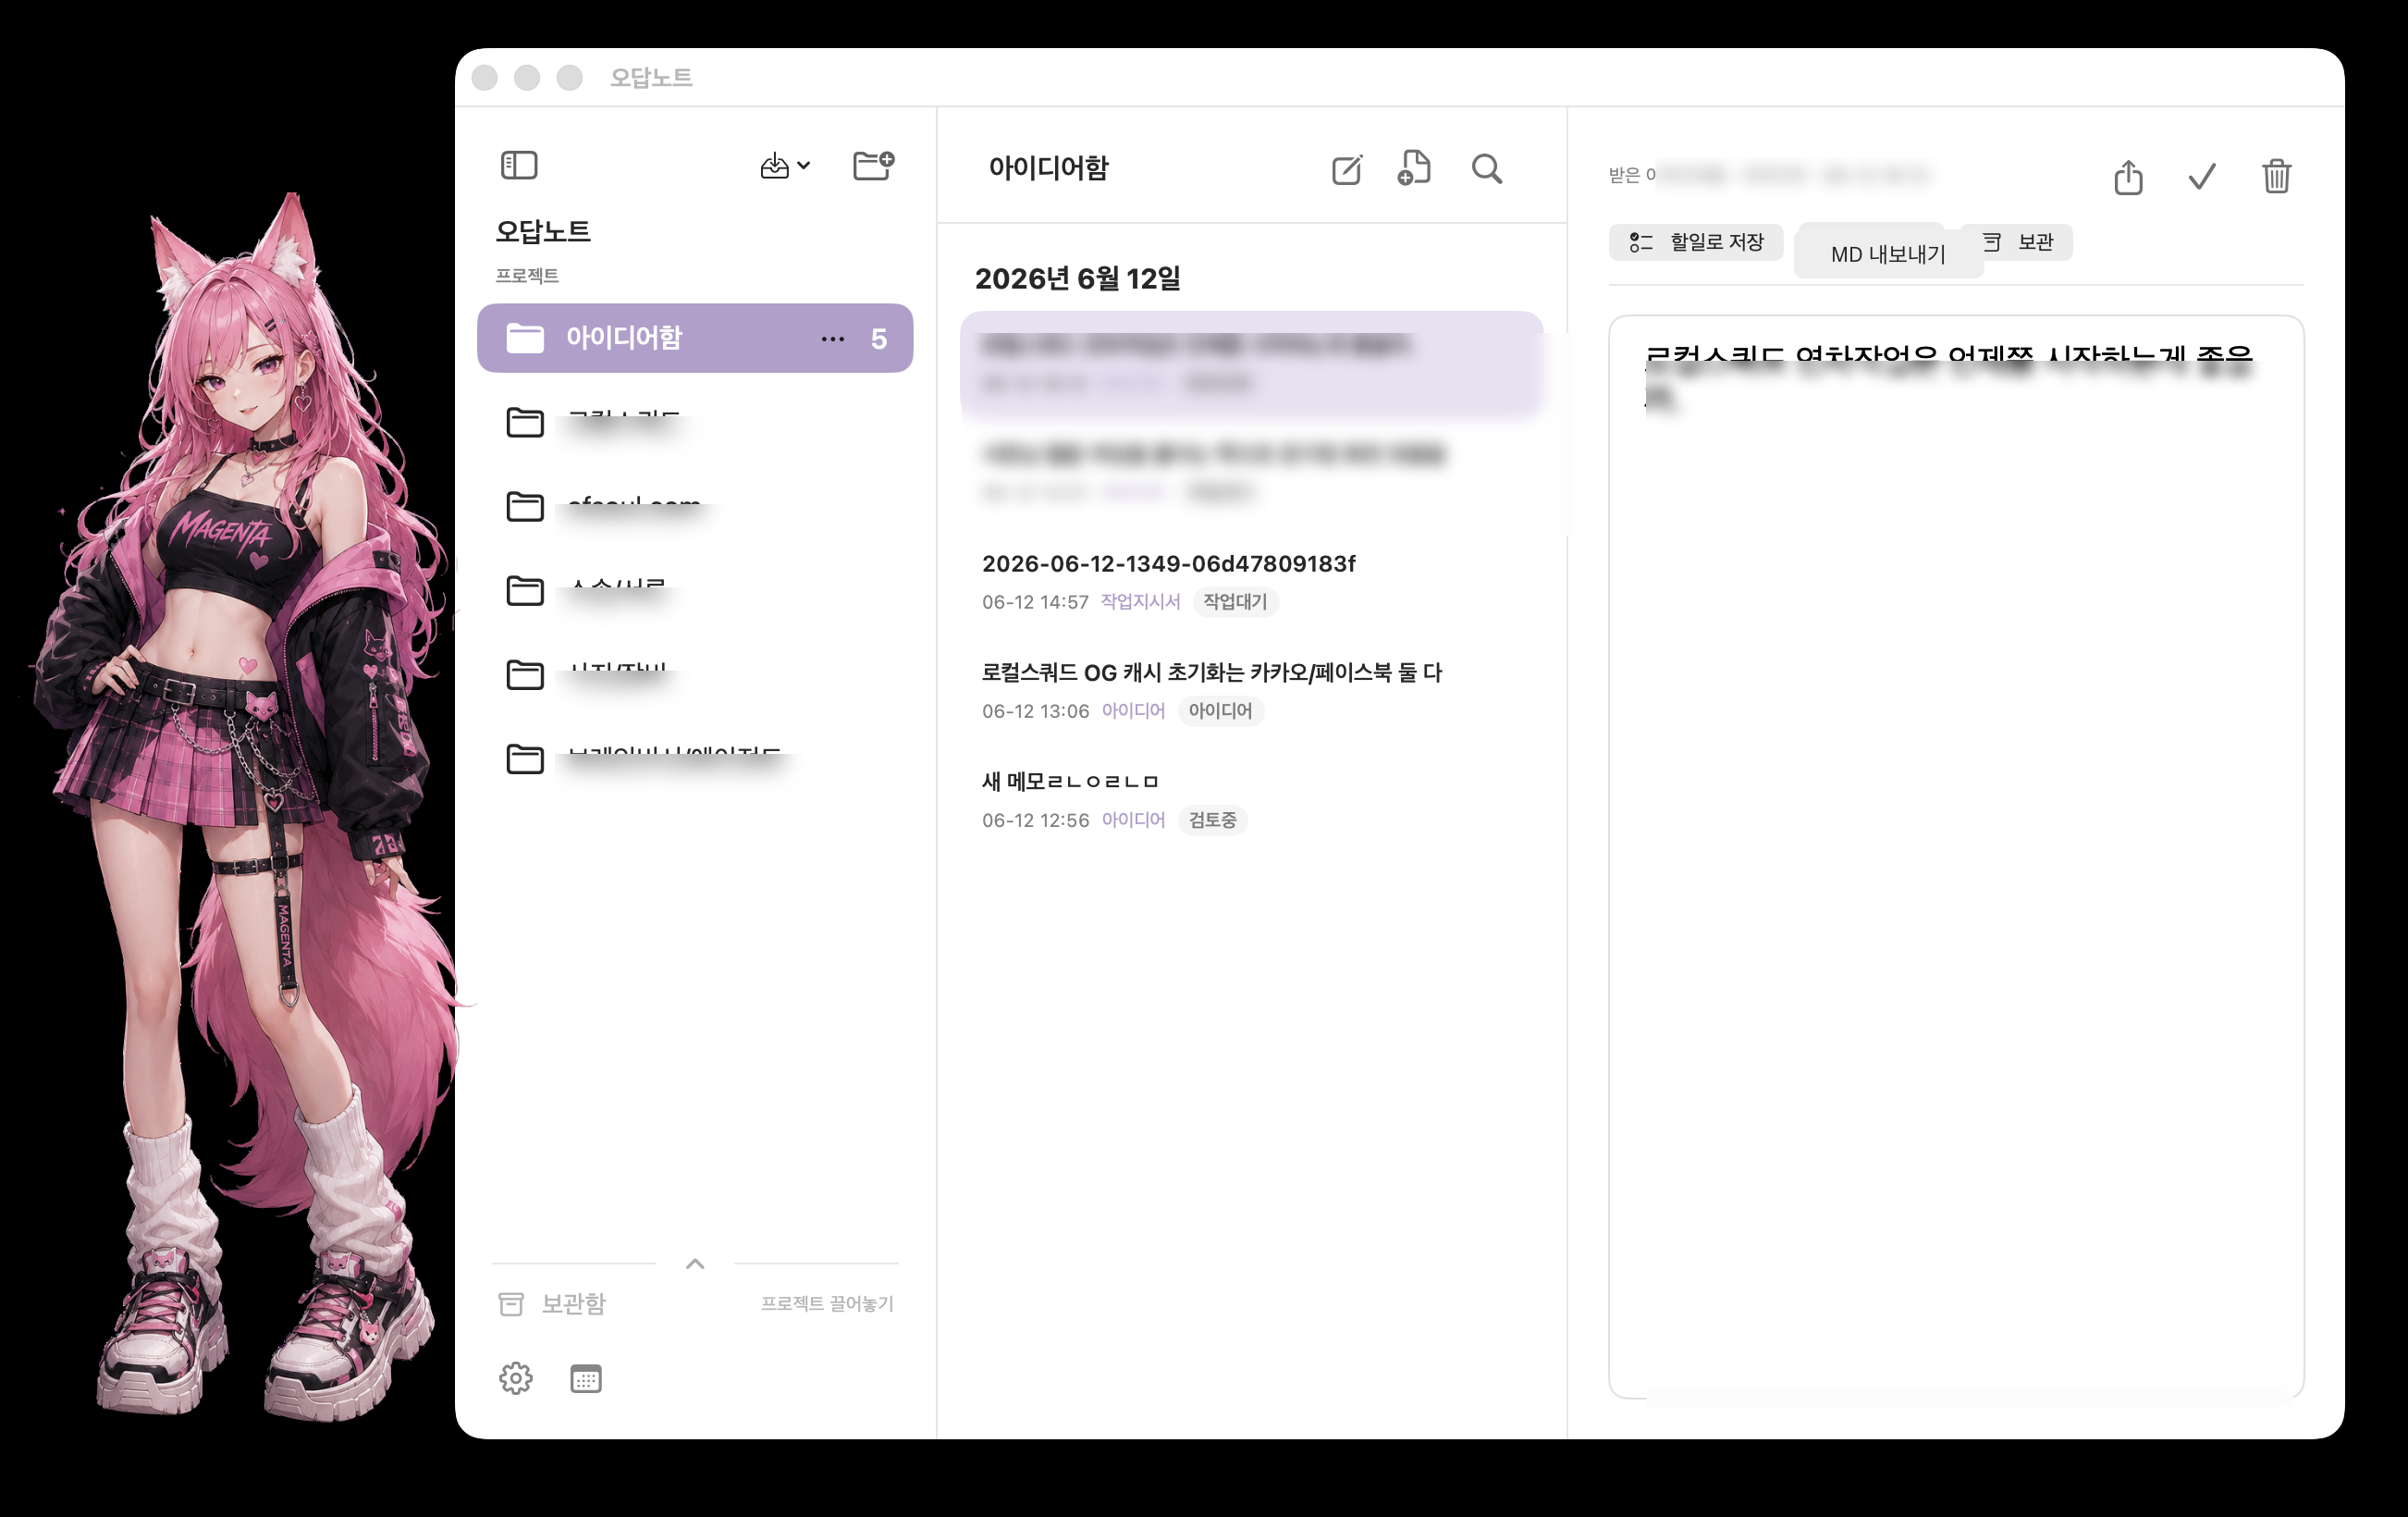Mark the note as done with checkmark
The width and height of the screenshot is (2408, 1517).
(x=2202, y=177)
